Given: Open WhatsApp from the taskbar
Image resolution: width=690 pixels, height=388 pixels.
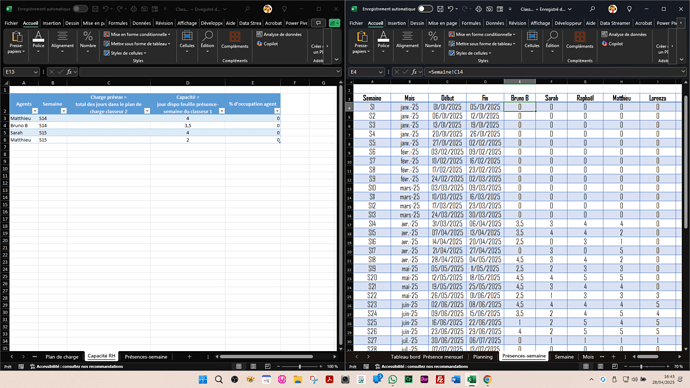Looking at the screenshot, I should tap(393, 379).
